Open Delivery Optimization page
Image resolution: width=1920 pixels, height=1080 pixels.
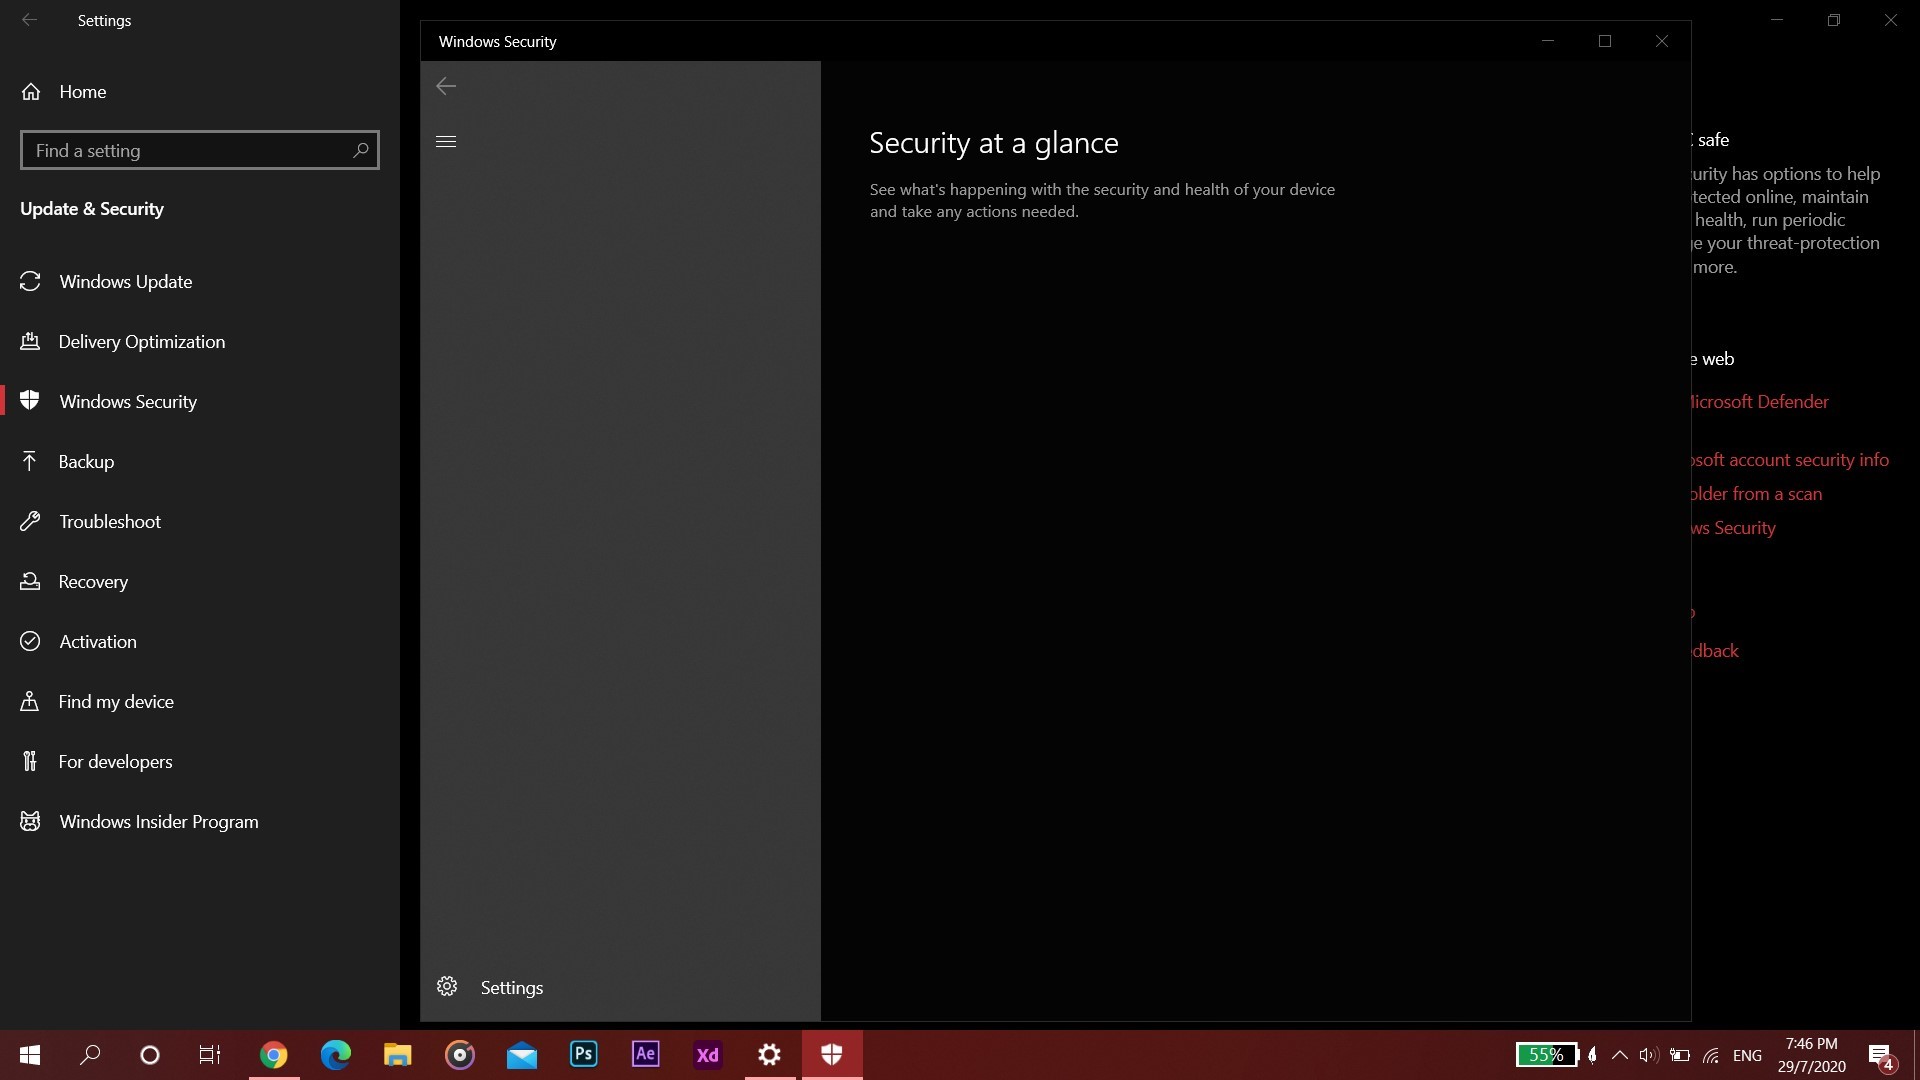[200, 341]
